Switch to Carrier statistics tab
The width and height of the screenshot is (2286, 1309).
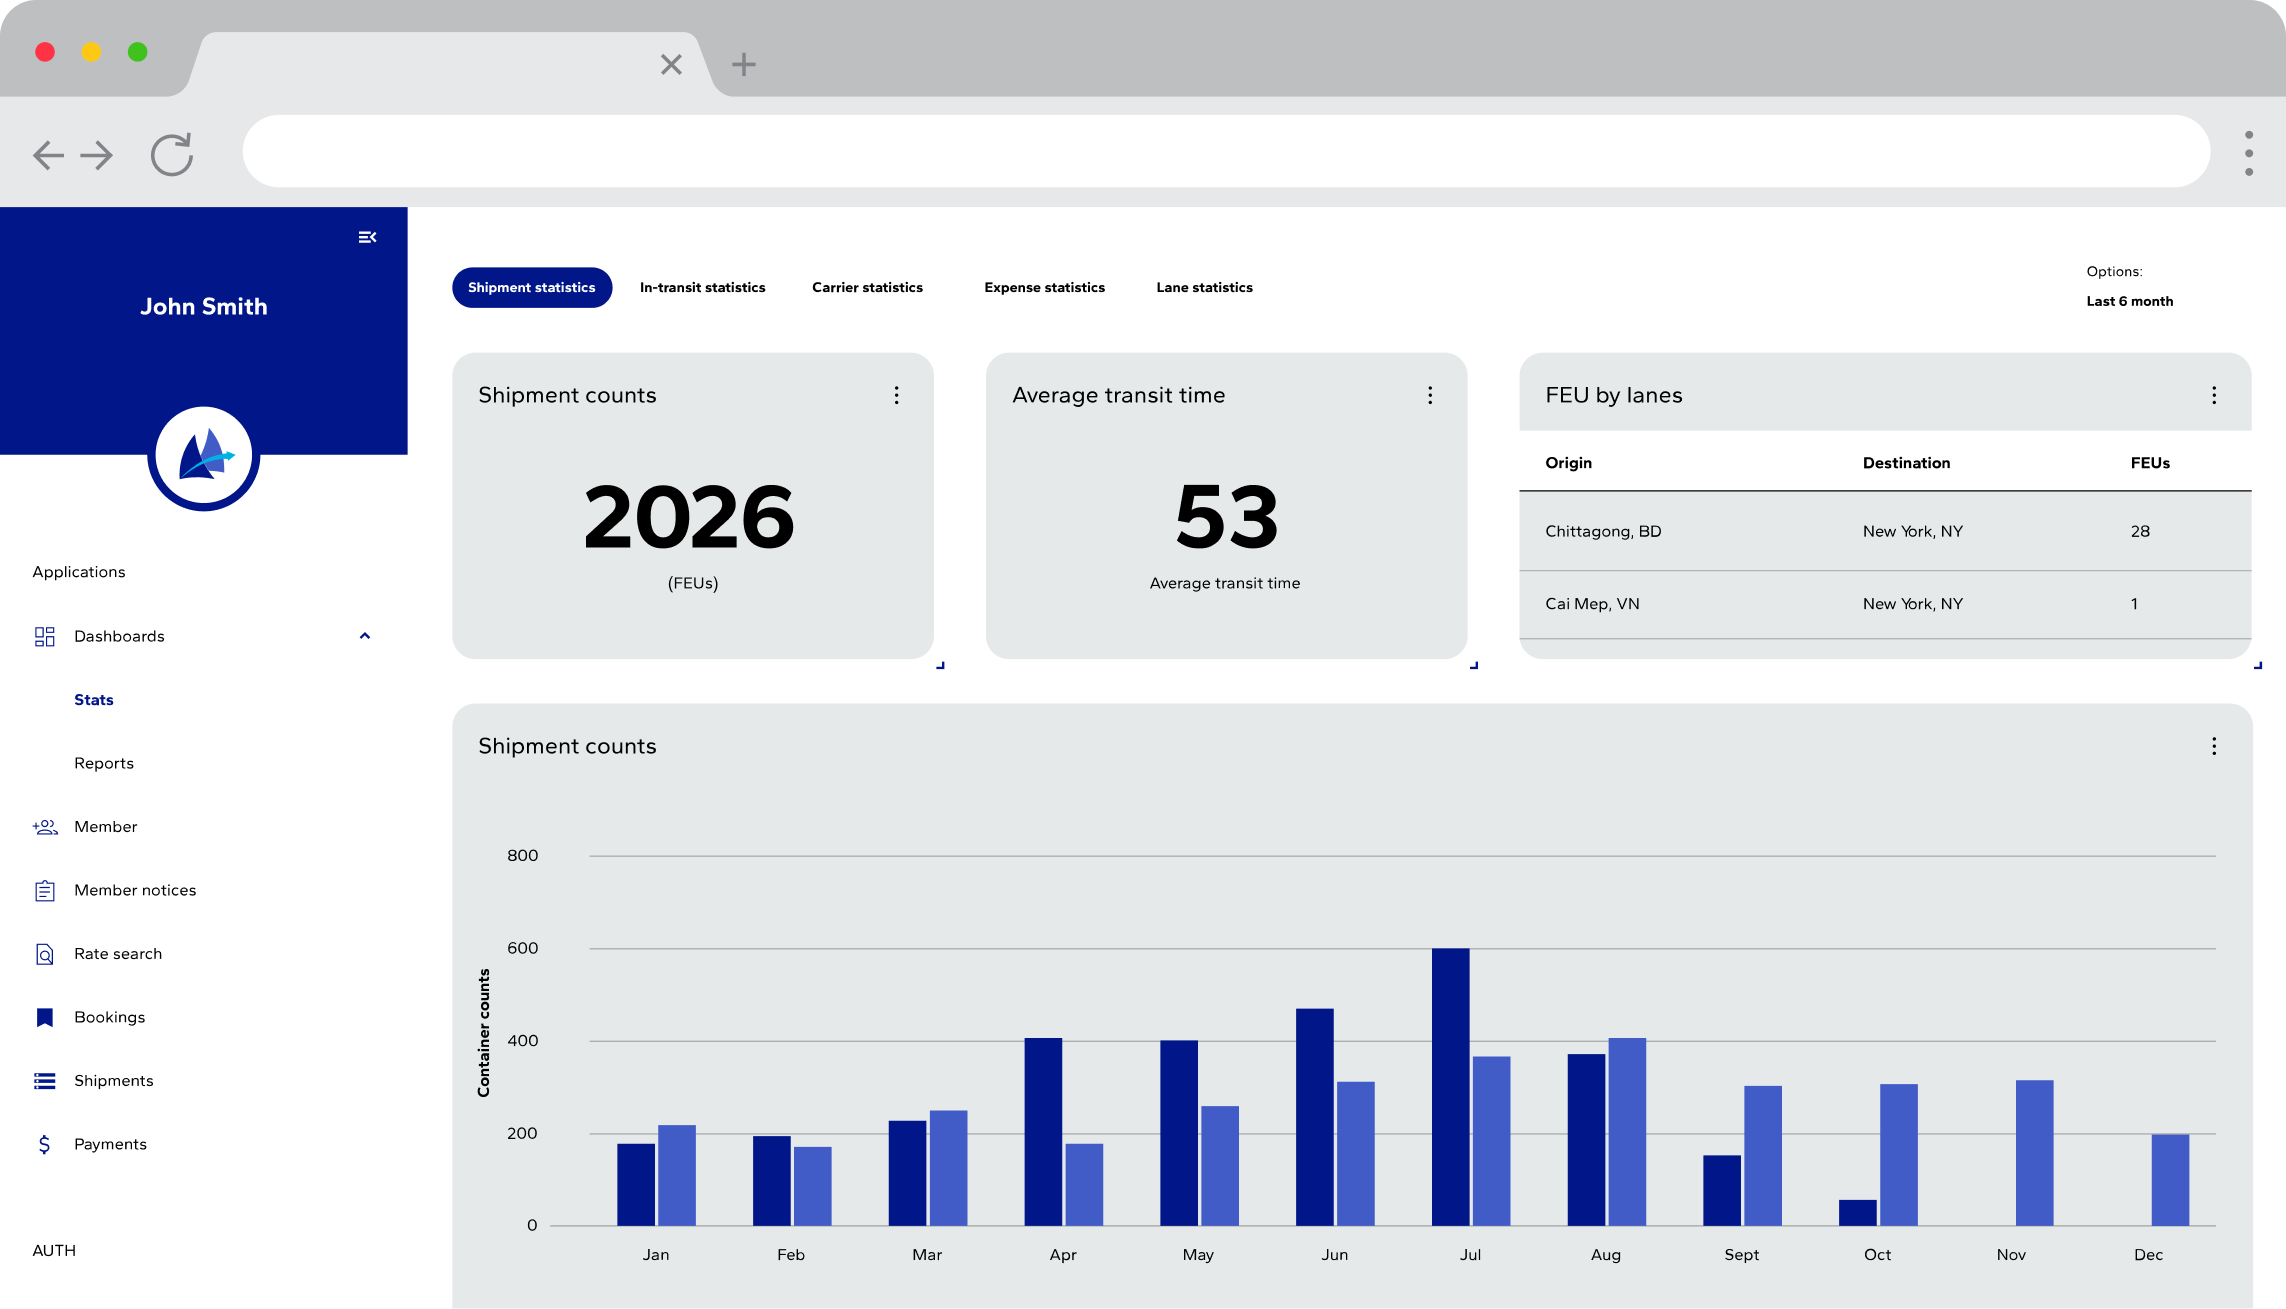pyautogui.click(x=867, y=288)
